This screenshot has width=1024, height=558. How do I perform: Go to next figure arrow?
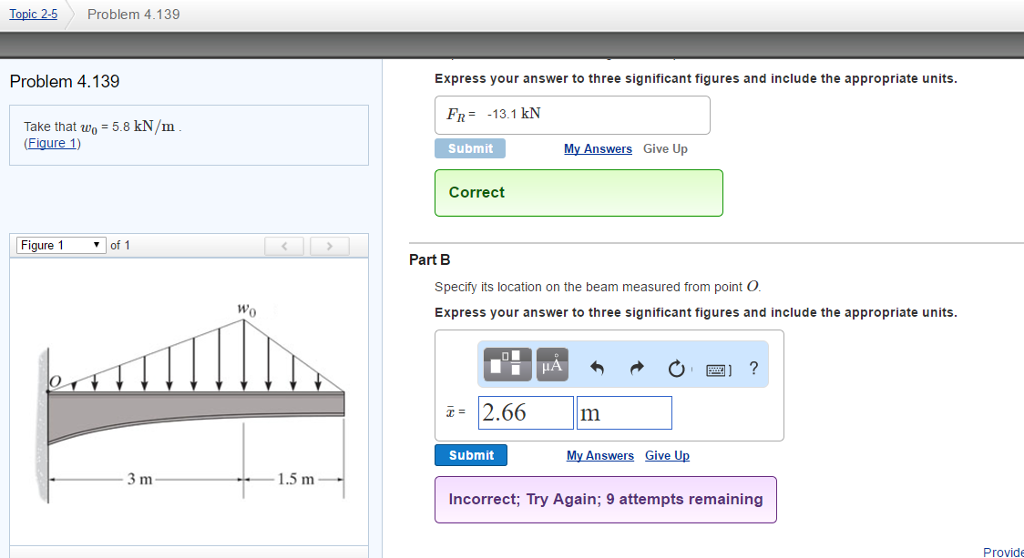pos(329,246)
